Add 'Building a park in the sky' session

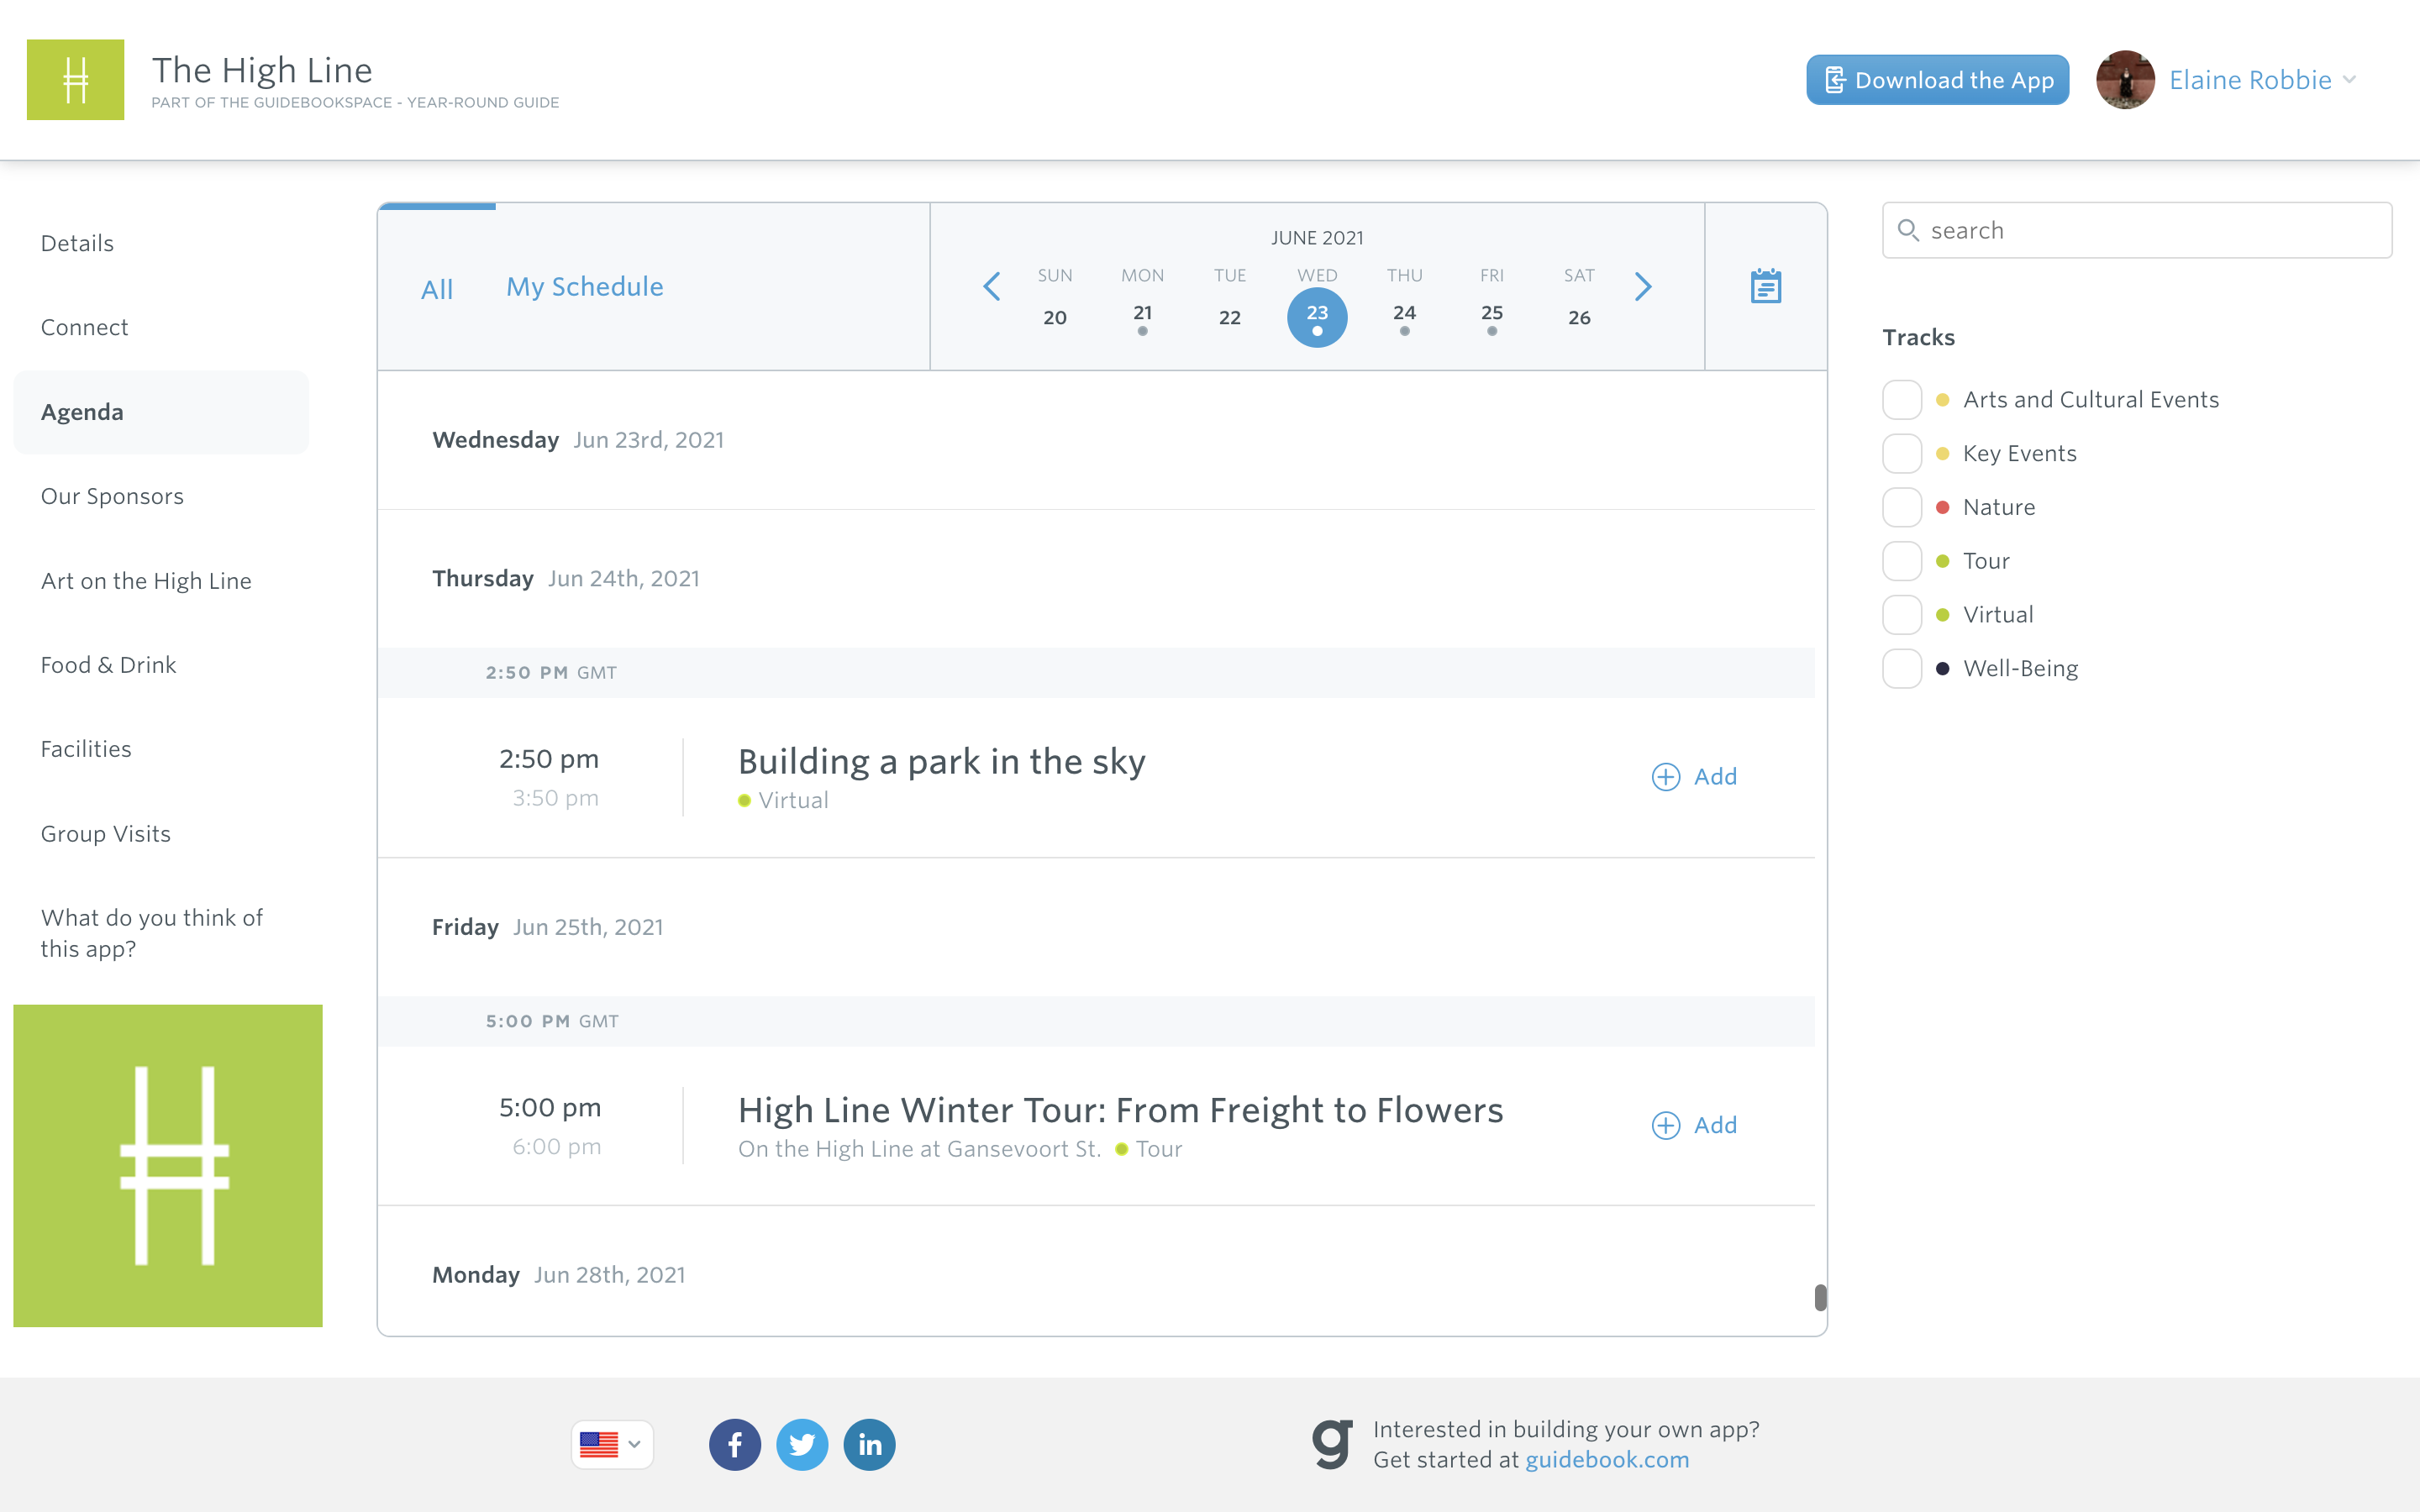[1694, 777]
